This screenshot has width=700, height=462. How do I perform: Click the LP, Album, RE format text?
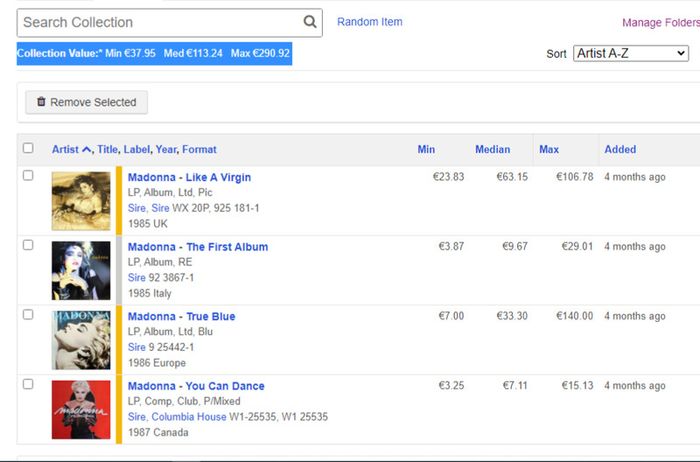click(x=160, y=262)
